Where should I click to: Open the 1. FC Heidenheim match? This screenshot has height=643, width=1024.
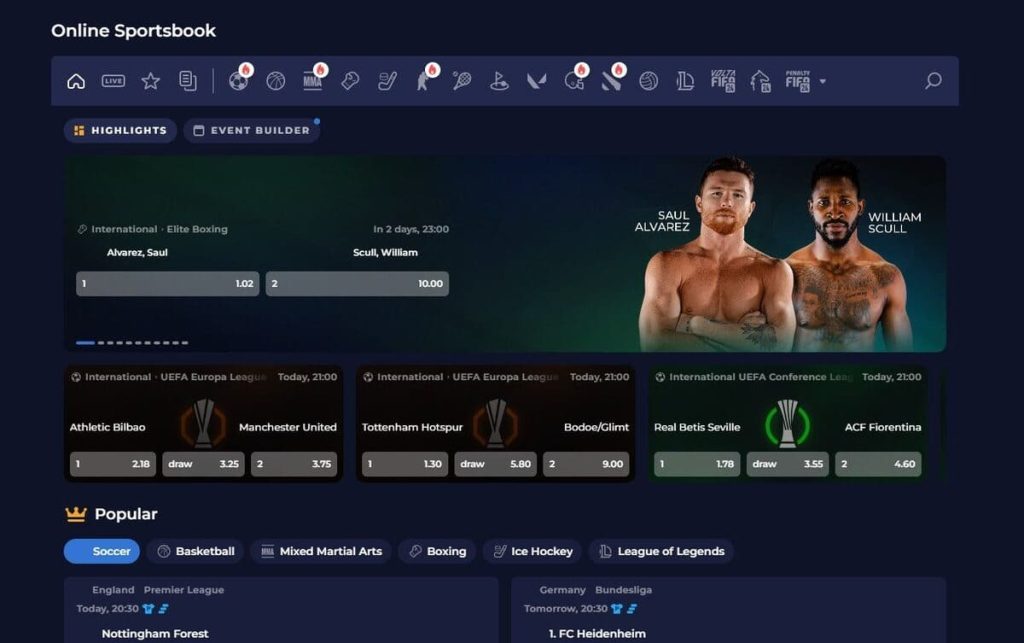coord(597,634)
